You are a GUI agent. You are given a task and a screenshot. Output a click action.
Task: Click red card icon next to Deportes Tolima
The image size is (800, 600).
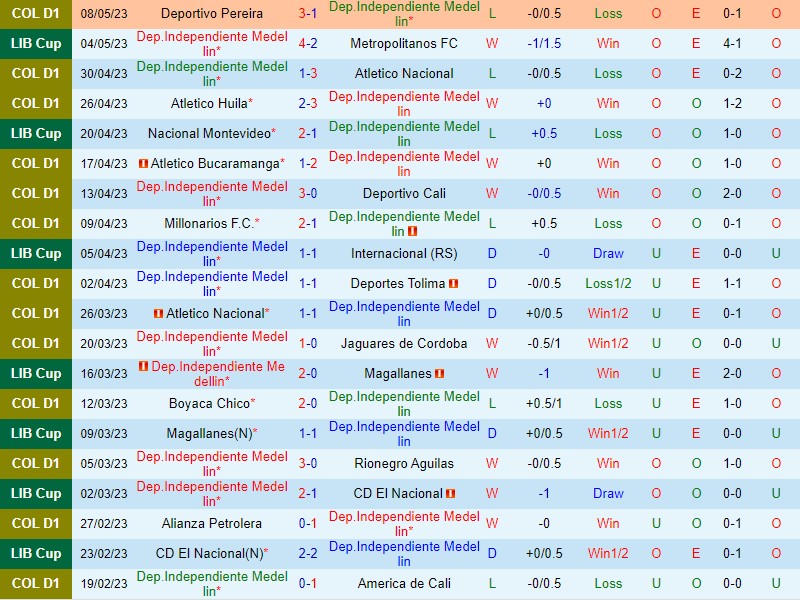[453, 284]
